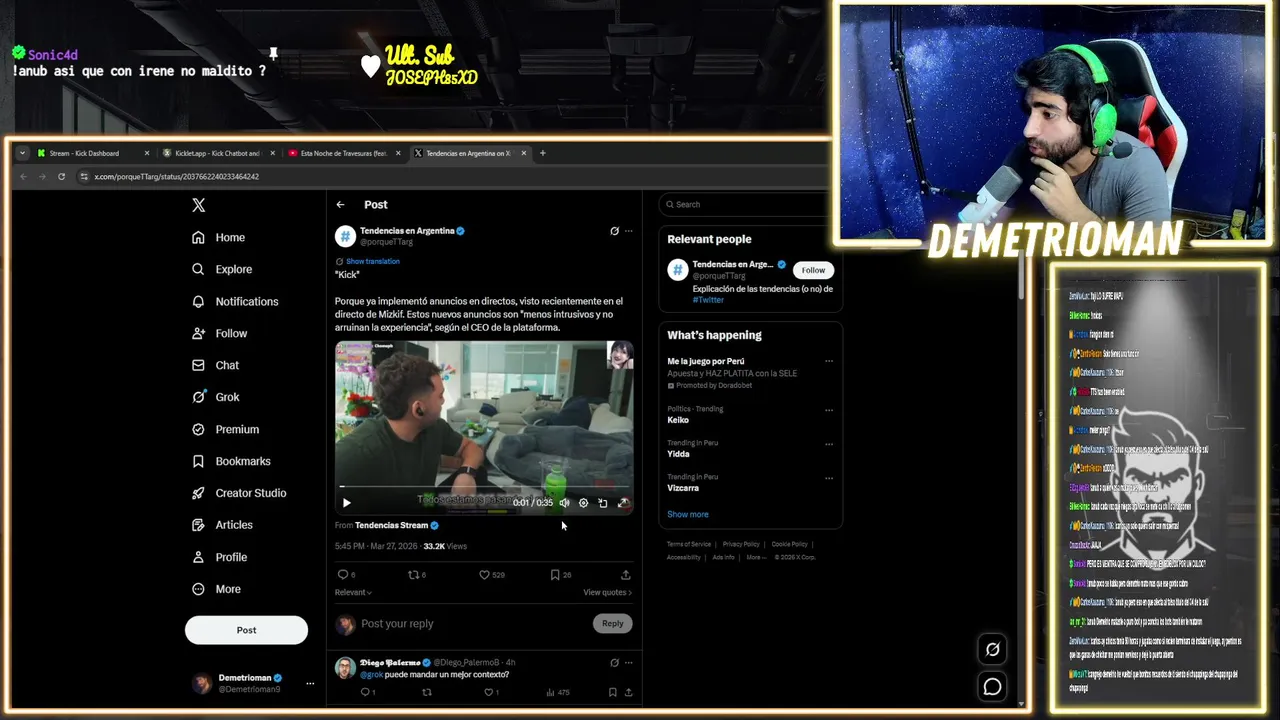Select Tendencias en Argentina browser tab
This screenshot has height=720, width=1280.
click(x=468, y=153)
